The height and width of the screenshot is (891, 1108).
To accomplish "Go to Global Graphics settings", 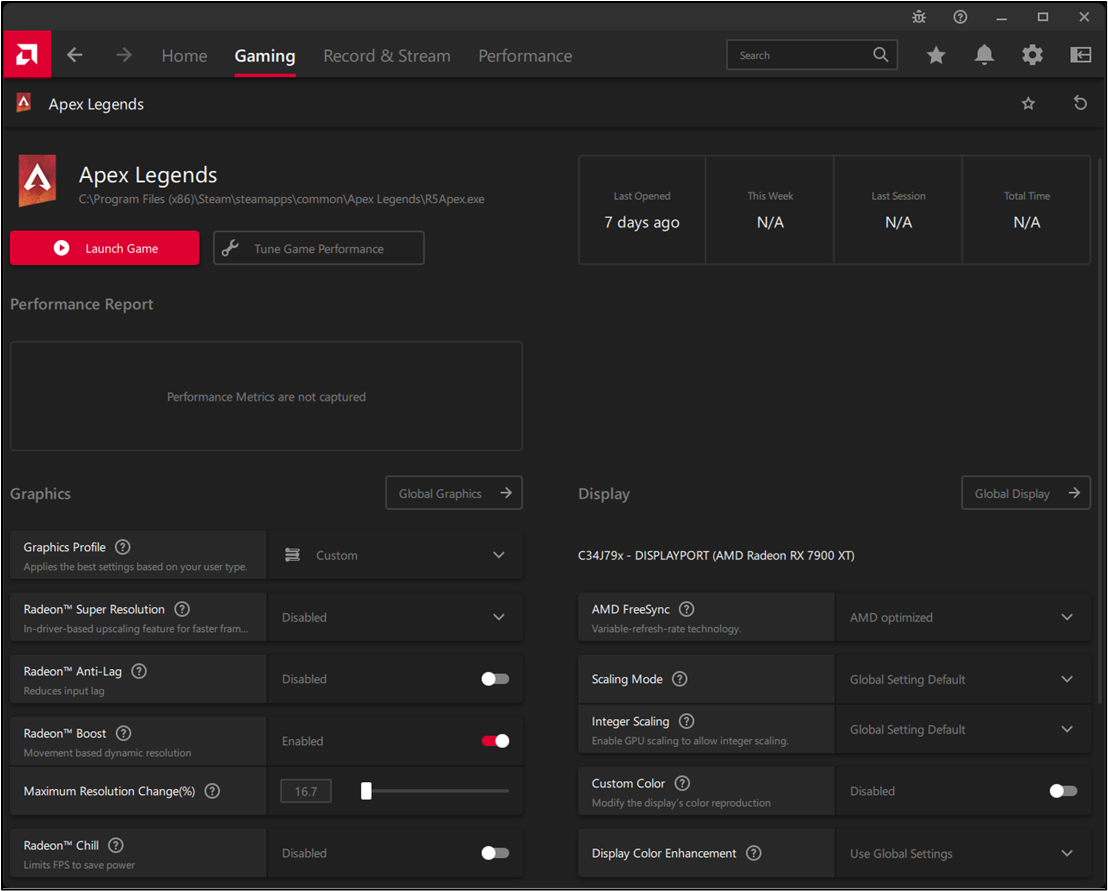I will pyautogui.click(x=454, y=493).
